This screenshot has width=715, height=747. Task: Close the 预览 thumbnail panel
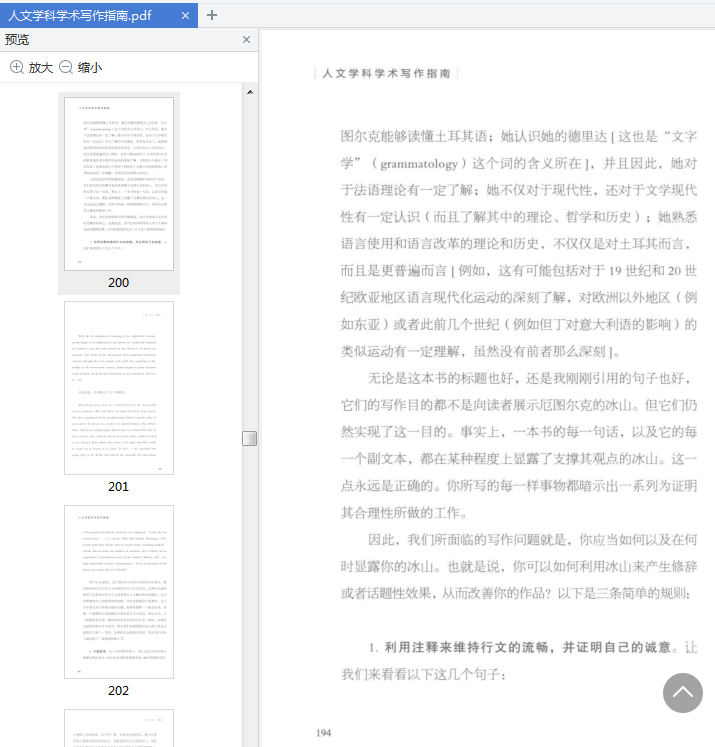(247, 40)
